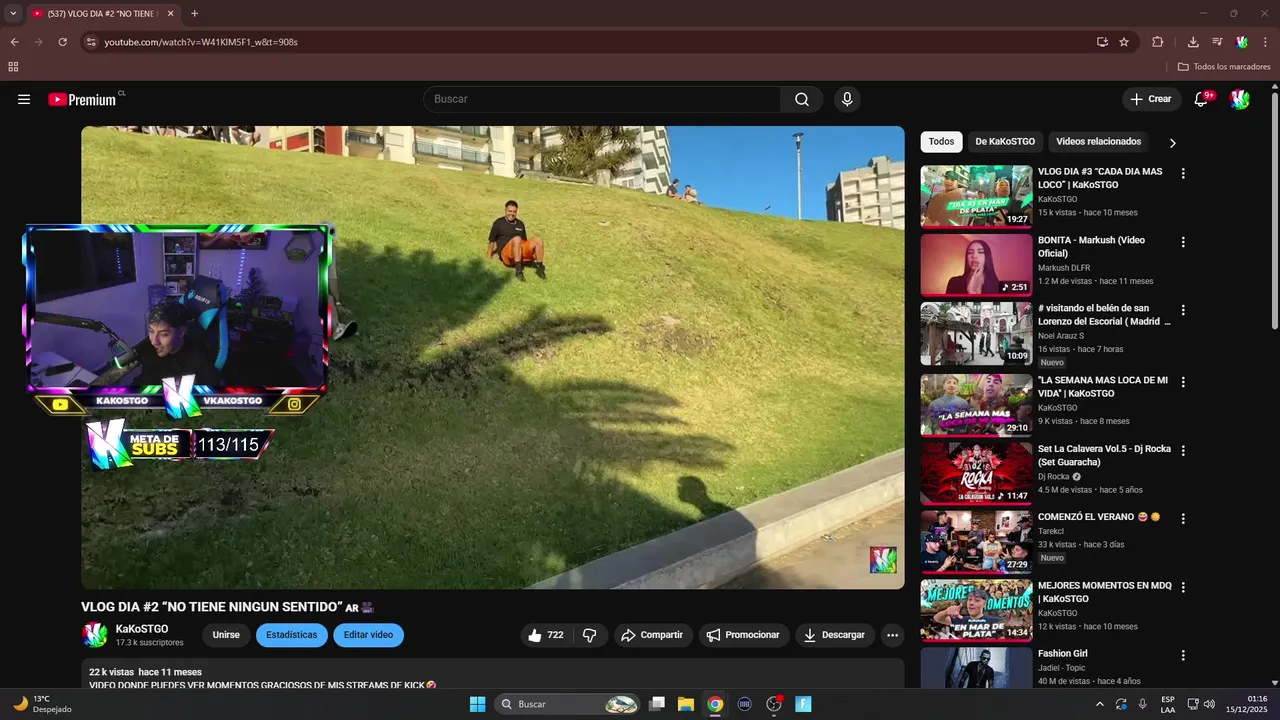Click the address bar URL
The image size is (1280, 720).
pos(201,42)
